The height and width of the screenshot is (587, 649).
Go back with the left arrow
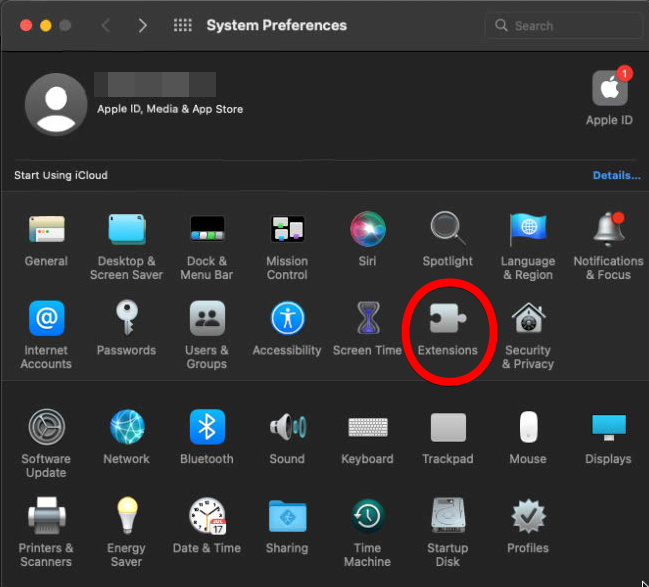pos(108,26)
